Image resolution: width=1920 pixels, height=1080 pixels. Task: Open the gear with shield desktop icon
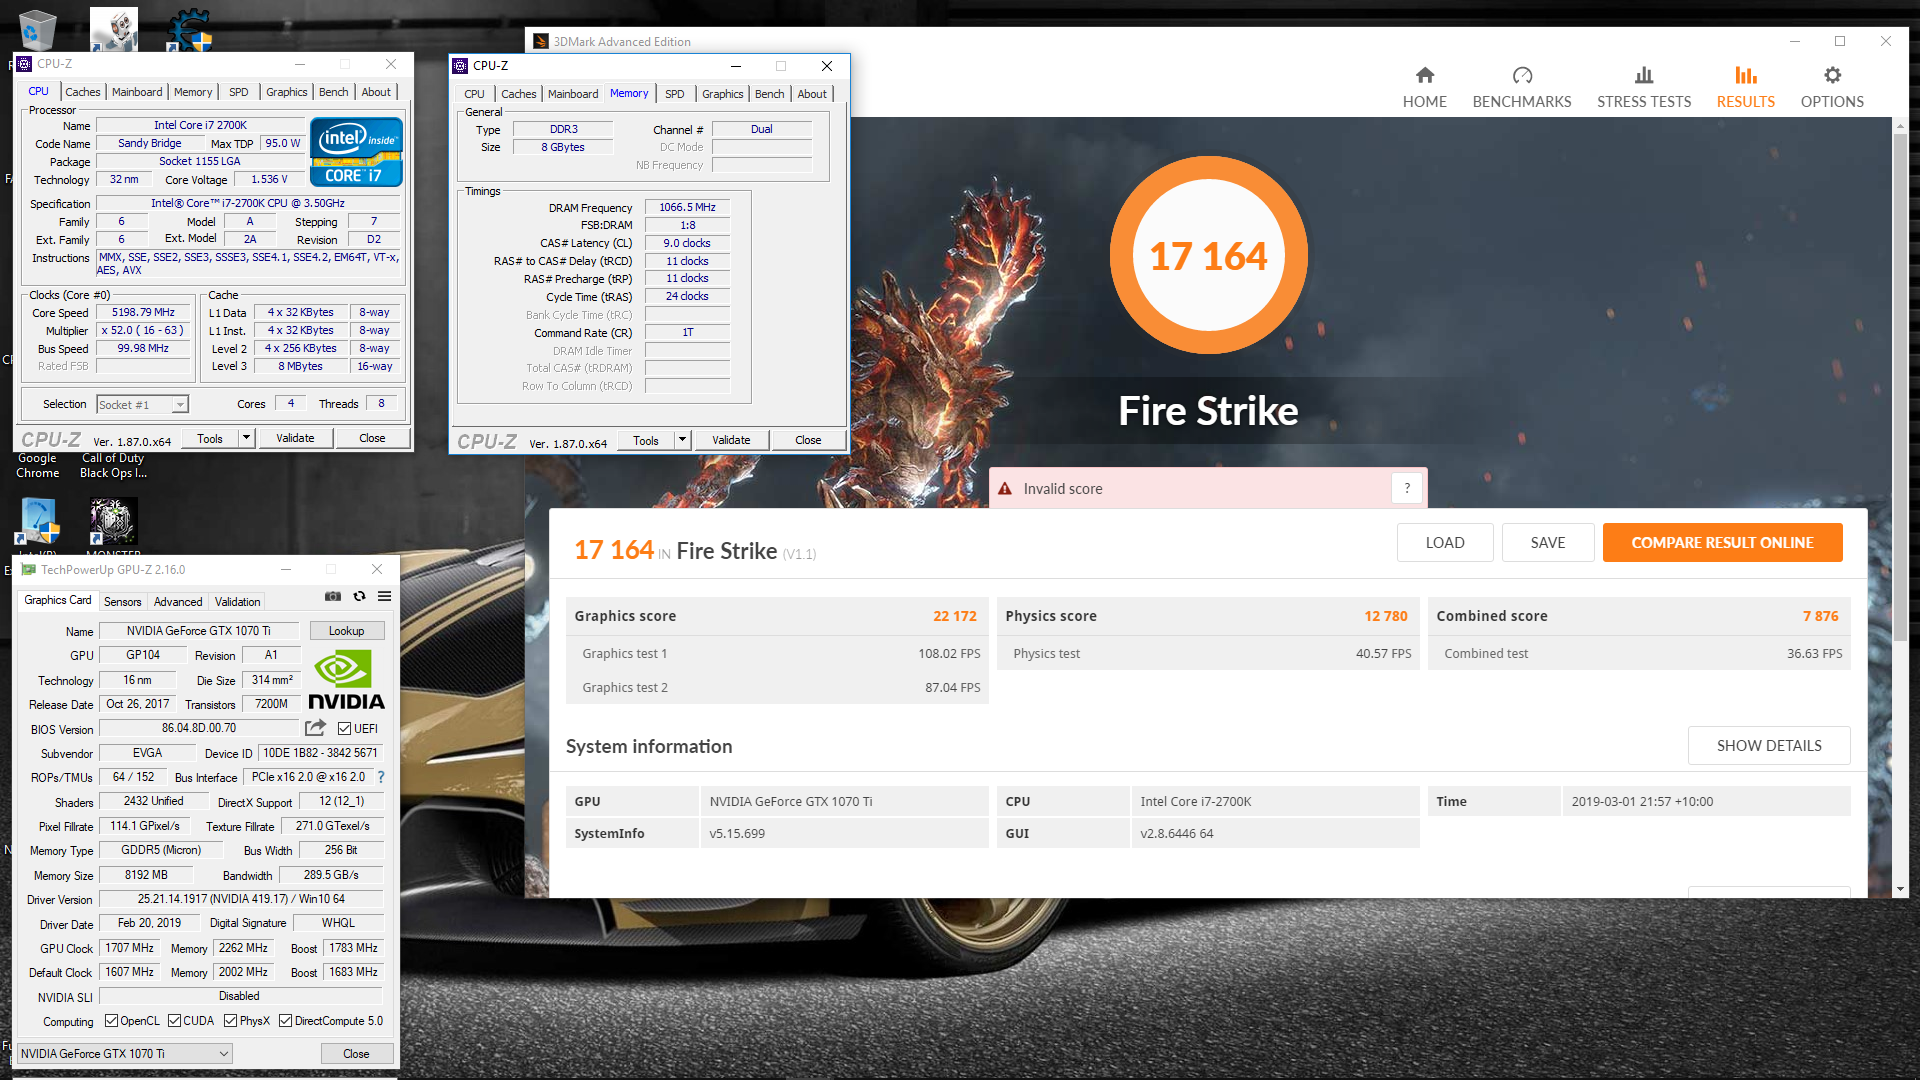pyautogui.click(x=189, y=30)
